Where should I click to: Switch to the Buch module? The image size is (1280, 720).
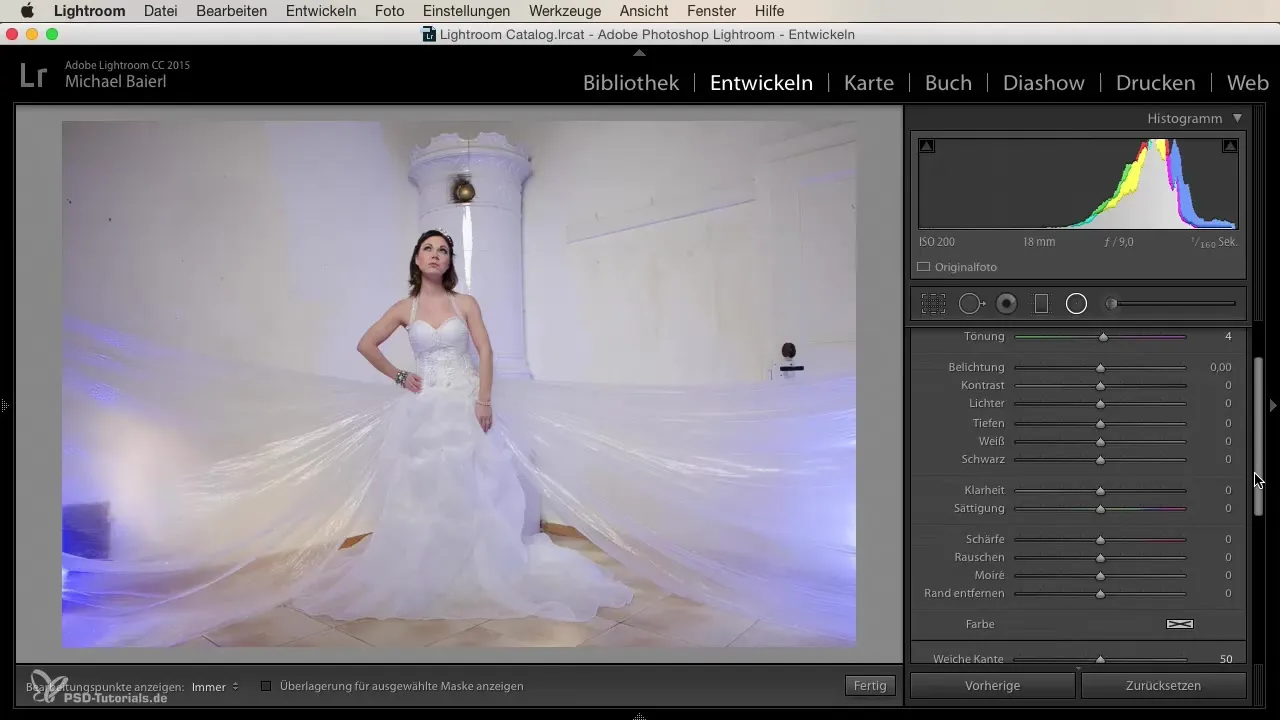pyautogui.click(x=948, y=83)
